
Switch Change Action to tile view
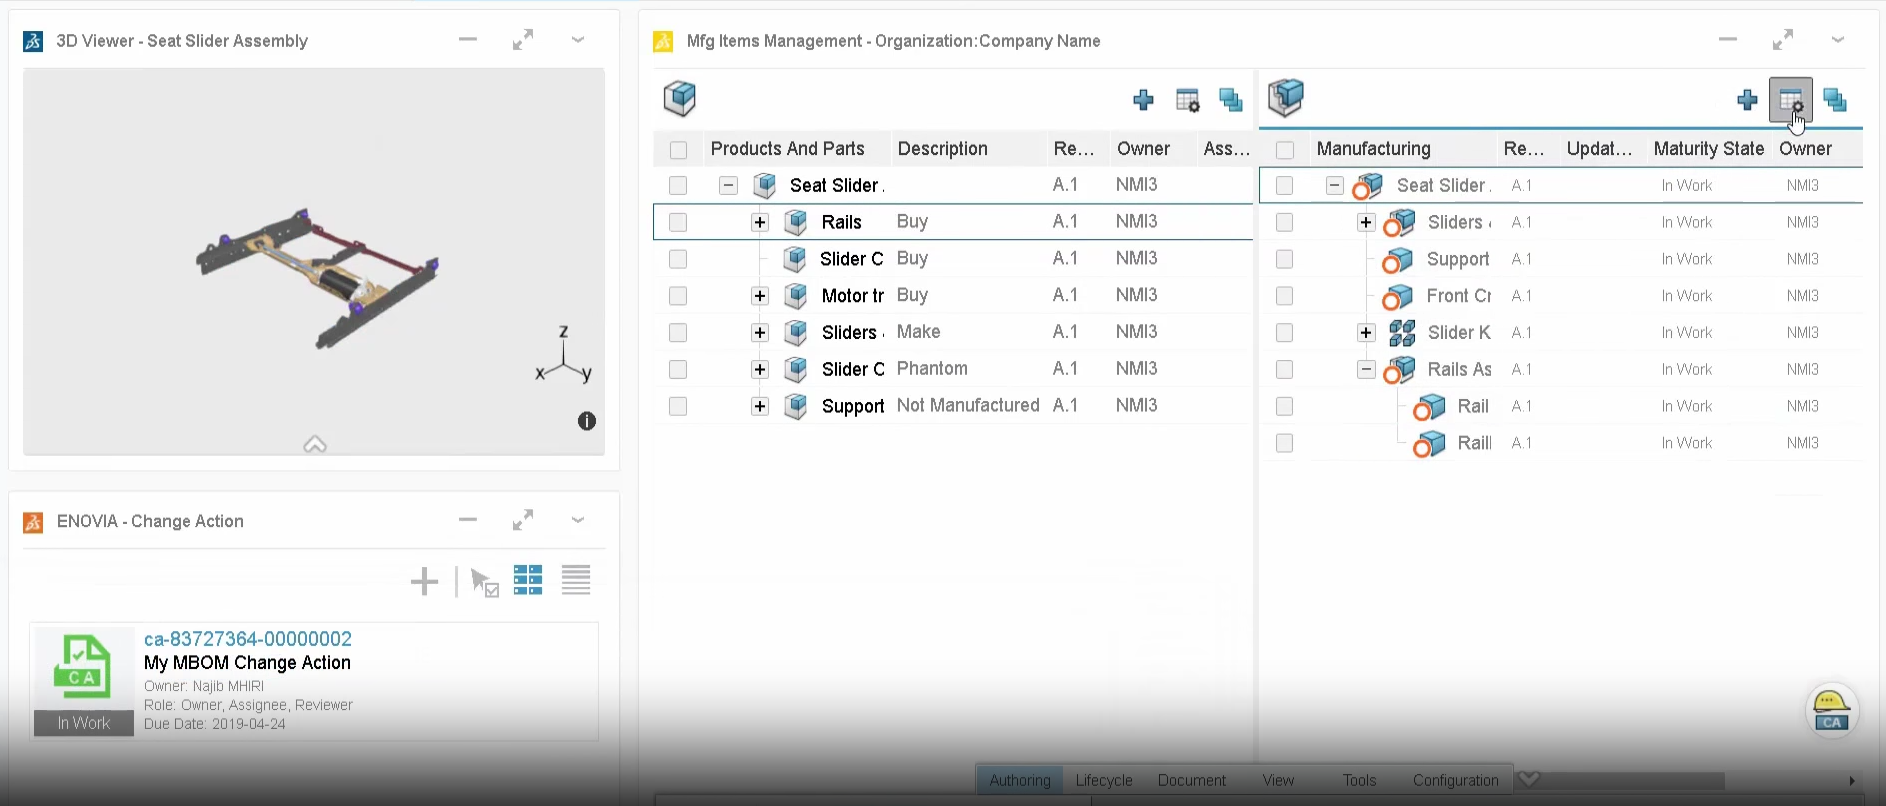click(x=528, y=580)
